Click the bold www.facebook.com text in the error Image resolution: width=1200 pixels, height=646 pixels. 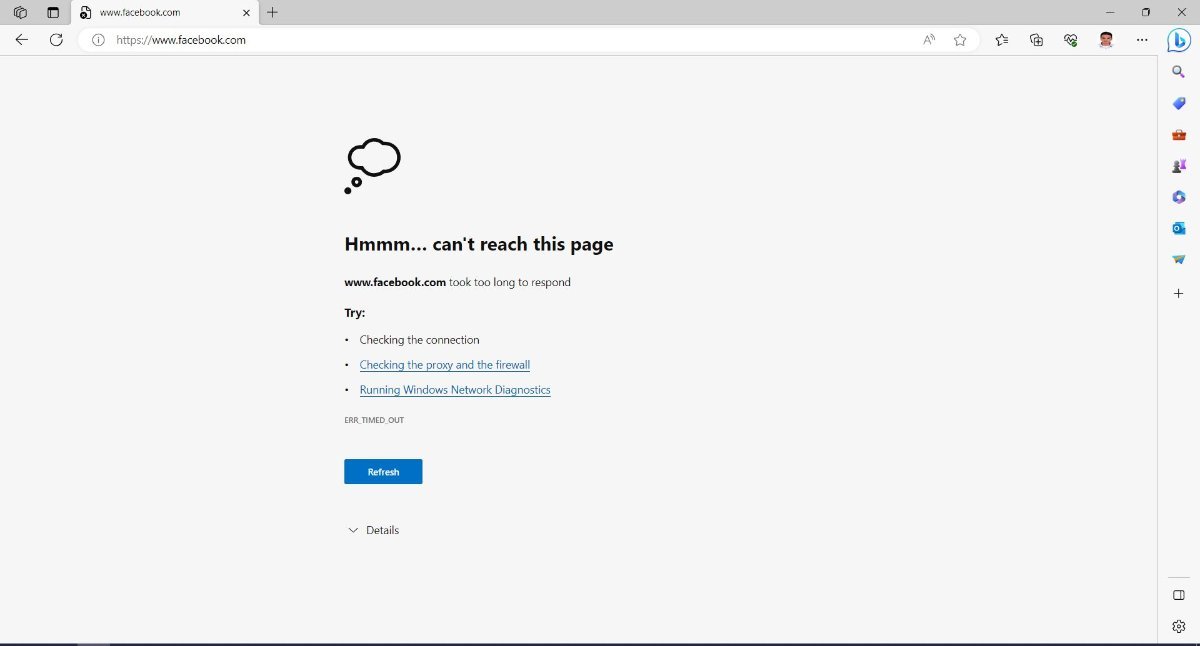pyautogui.click(x=395, y=282)
